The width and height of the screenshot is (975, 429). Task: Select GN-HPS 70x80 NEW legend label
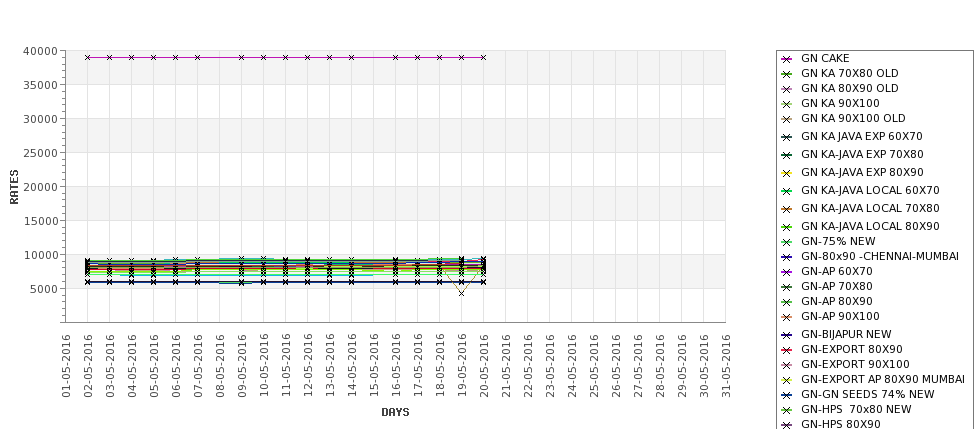pyautogui.click(x=856, y=409)
